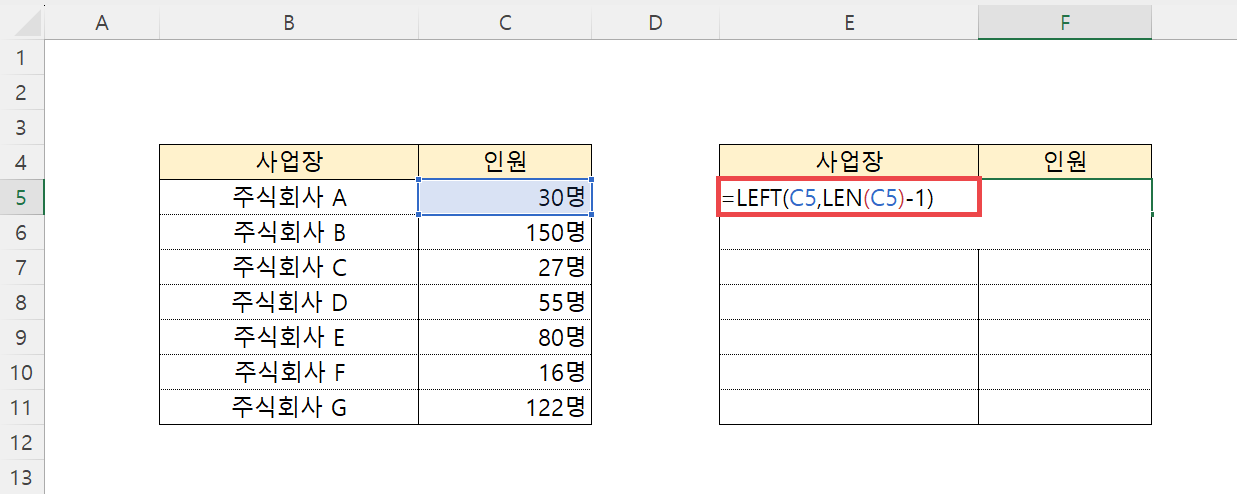Image resolution: width=1237 pixels, height=494 pixels.
Task: Select row 12 header
Action: [22, 442]
